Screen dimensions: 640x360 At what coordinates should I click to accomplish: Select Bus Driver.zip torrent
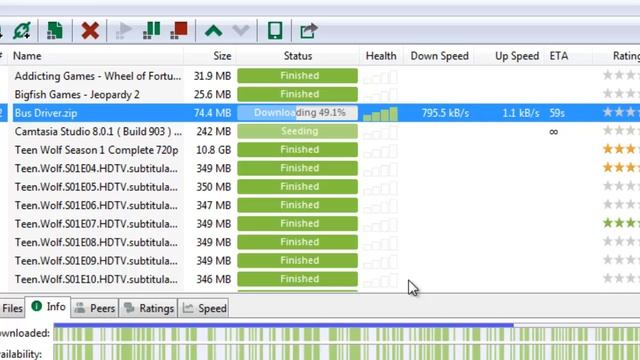(x=46, y=113)
